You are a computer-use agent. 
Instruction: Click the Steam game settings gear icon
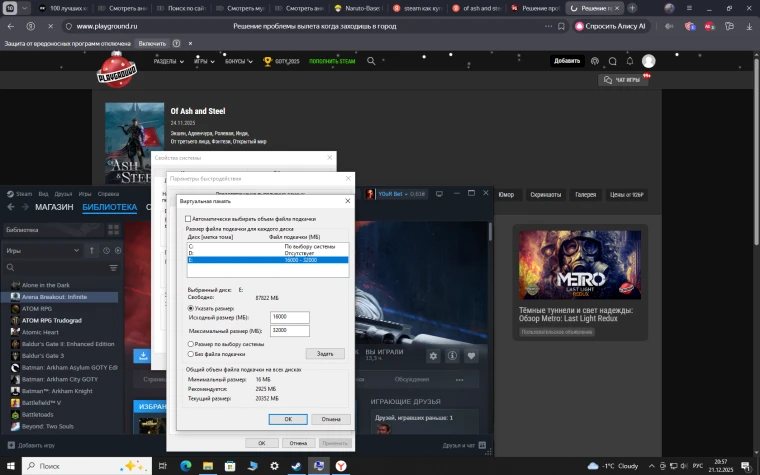[434, 355]
